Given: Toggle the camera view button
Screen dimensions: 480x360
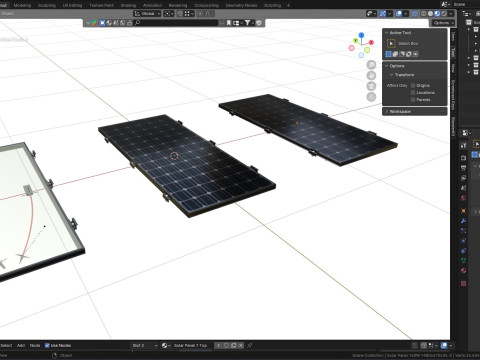Looking at the screenshot, I should [371, 86].
